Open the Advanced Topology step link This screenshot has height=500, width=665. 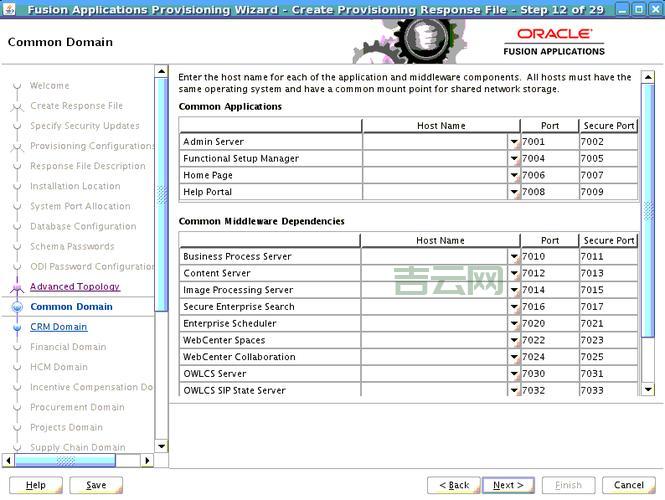[74, 287]
